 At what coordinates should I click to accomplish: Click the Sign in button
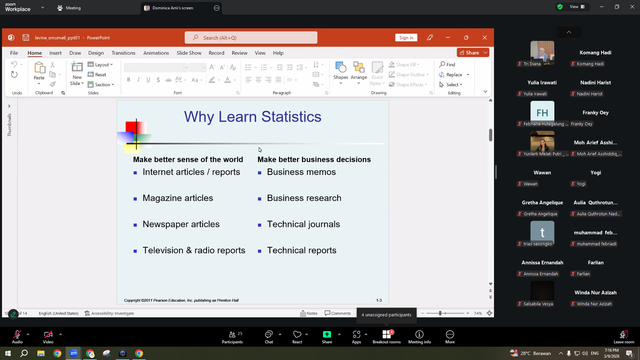pyautogui.click(x=406, y=38)
